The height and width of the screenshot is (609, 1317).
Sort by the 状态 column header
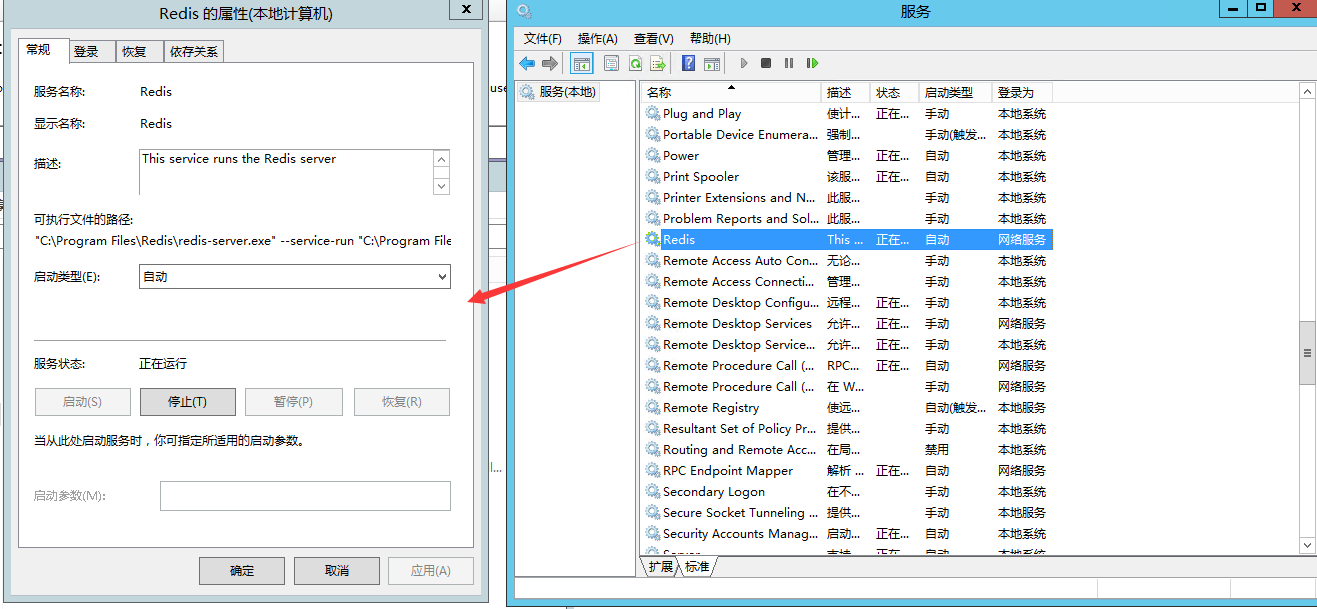pyautogui.click(x=894, y=92)
